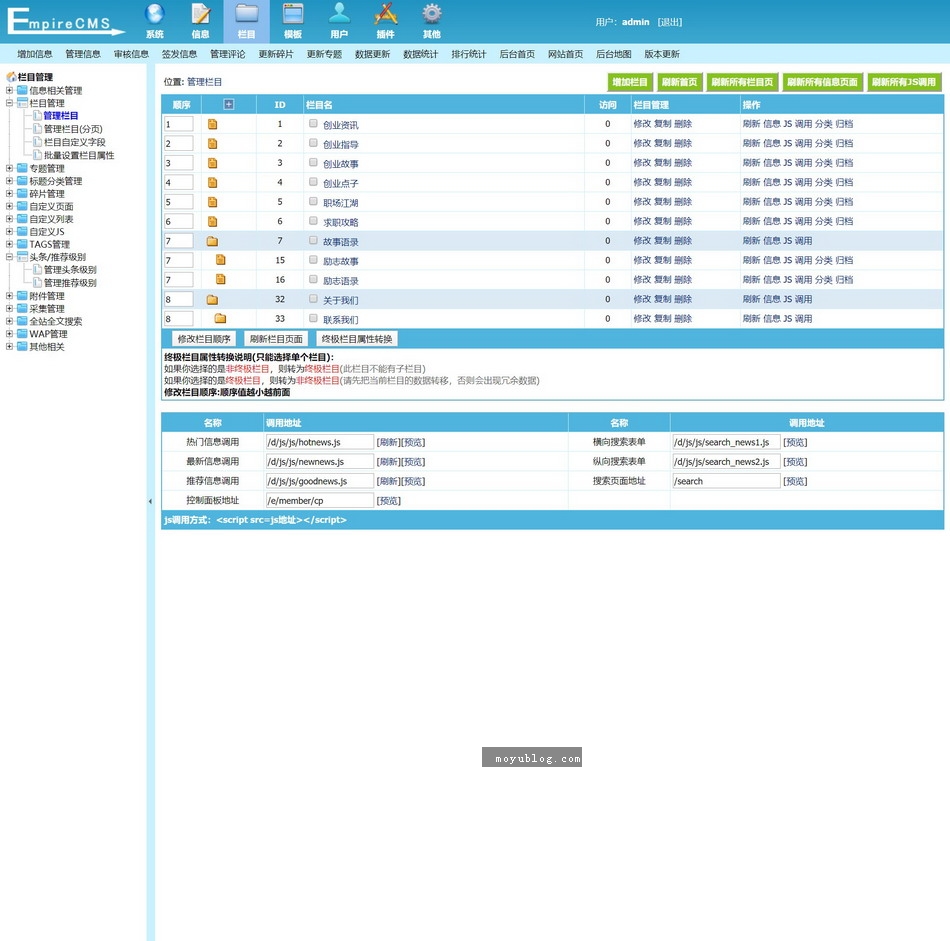Screen dimensions: 950x941
Task: Open 数据更新 in the submenu bar
Action: click(373, 54)
